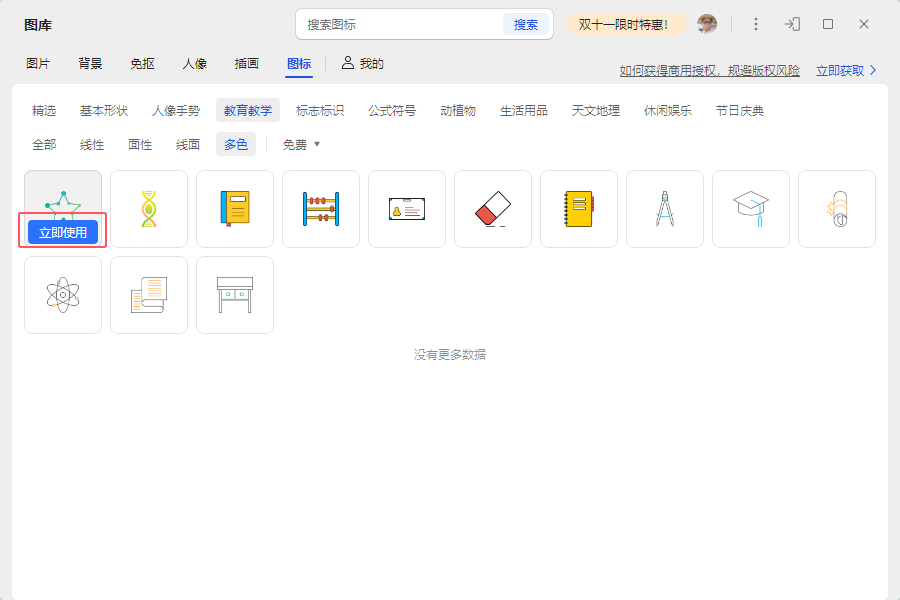
Task: Open the 公式符号 category
Action: 392,111
